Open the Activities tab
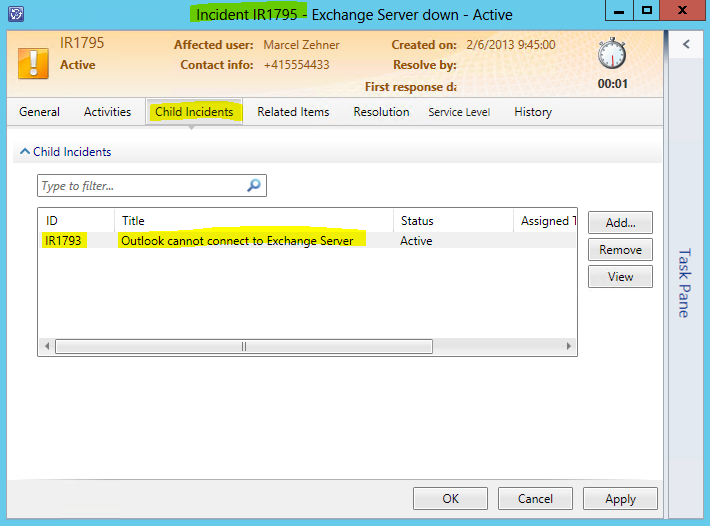The width and height of the screenshot is (710, 526). (107, 112)
